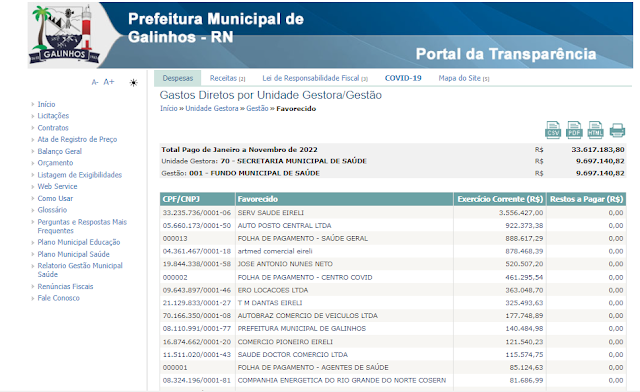The width and height of the screenshot is (640, 392).
Task: Select JOSE ANTONIO NUNES NETO row
Action: 393,264
